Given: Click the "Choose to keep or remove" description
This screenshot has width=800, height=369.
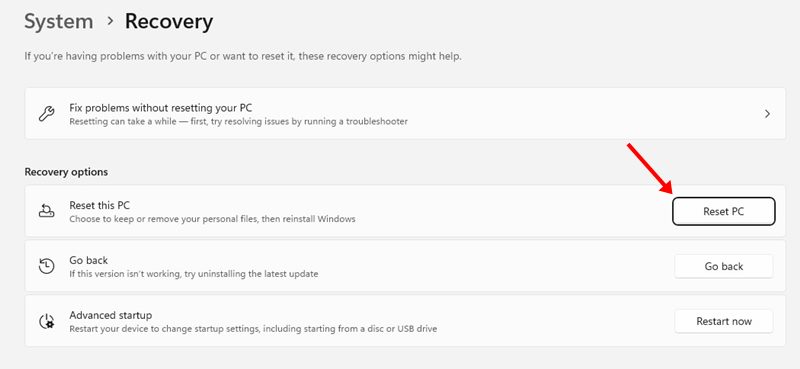Looking at the screenshot, I should pyautogui.click(x=212, y=219).
